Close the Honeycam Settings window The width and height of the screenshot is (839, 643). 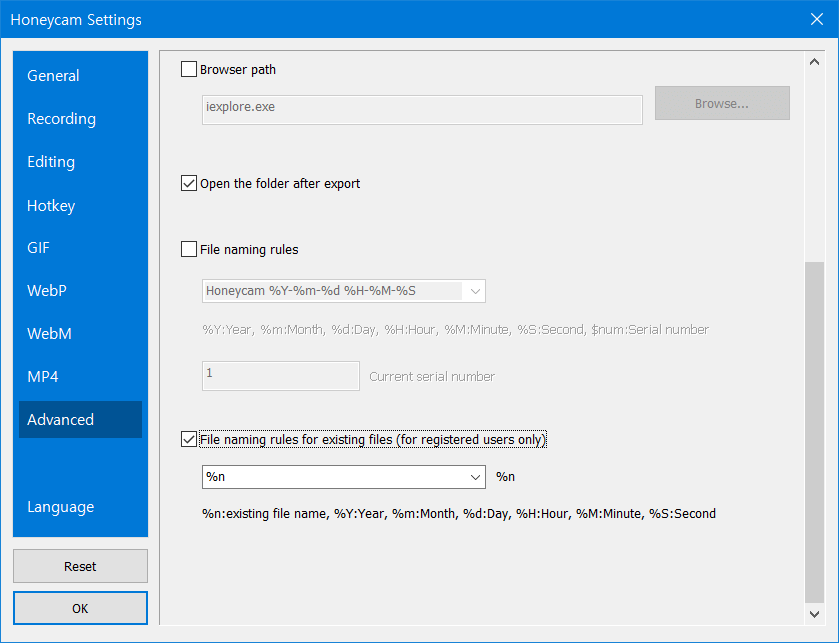tap(816, 20)
